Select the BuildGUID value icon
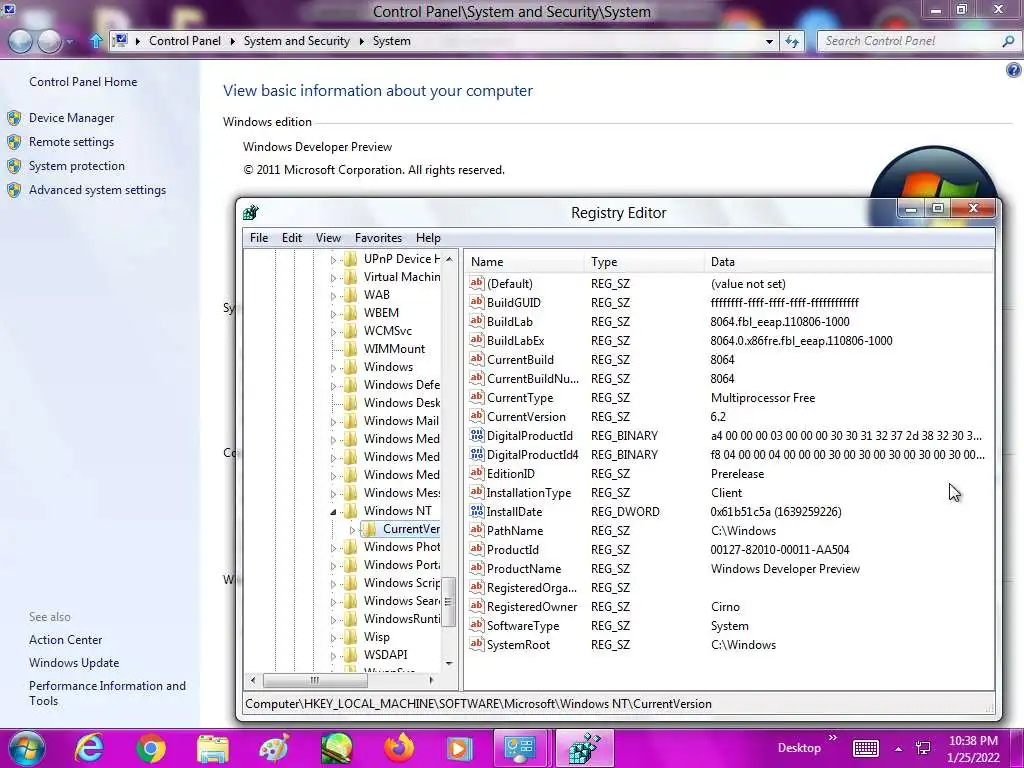The height and width of the screenshot is (768, 1024). click(477, 302)
